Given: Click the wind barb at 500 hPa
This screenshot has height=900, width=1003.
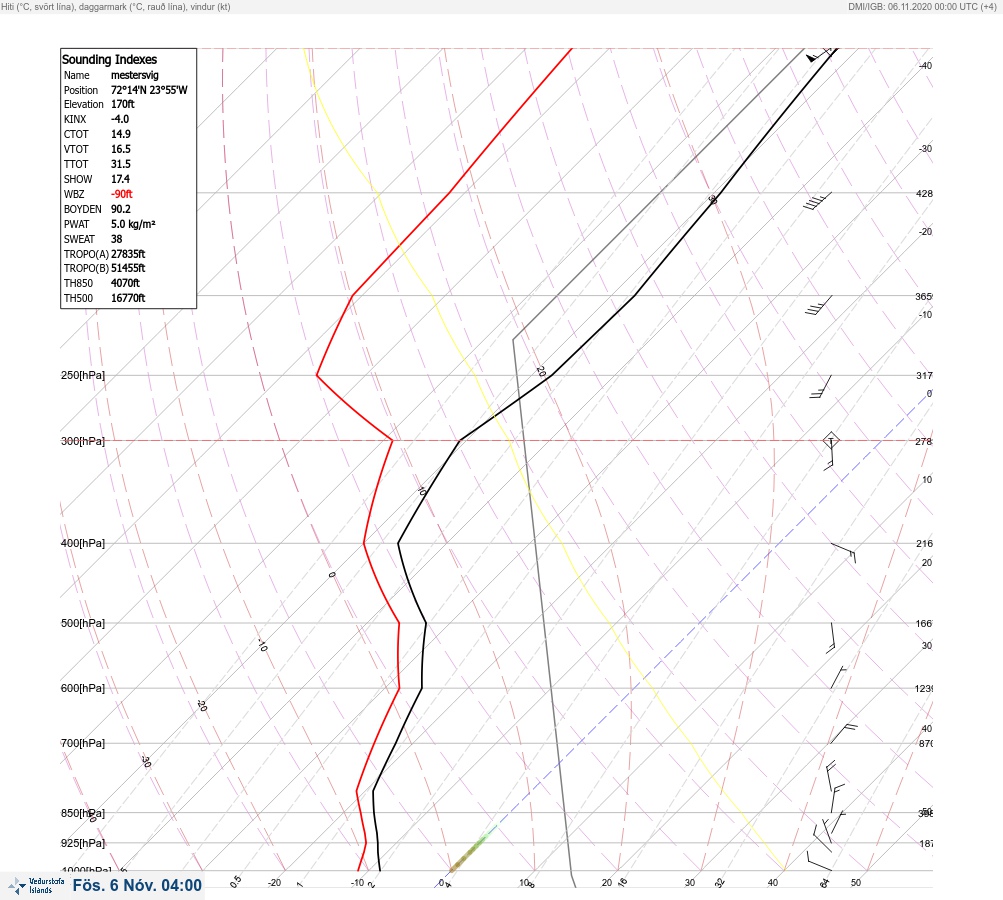Looking at the screenshot, I should click(832, 638).
